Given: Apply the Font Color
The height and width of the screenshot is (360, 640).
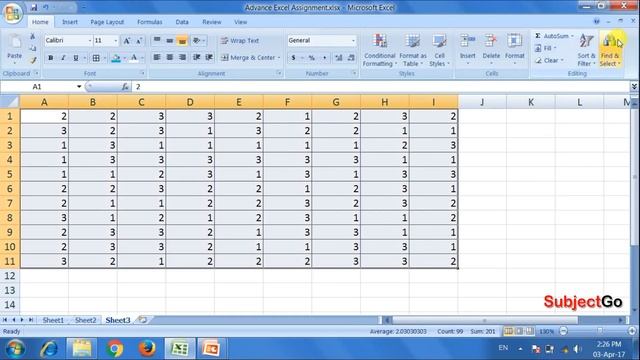Looking at the screenshot, I should (x=134, y=58).
